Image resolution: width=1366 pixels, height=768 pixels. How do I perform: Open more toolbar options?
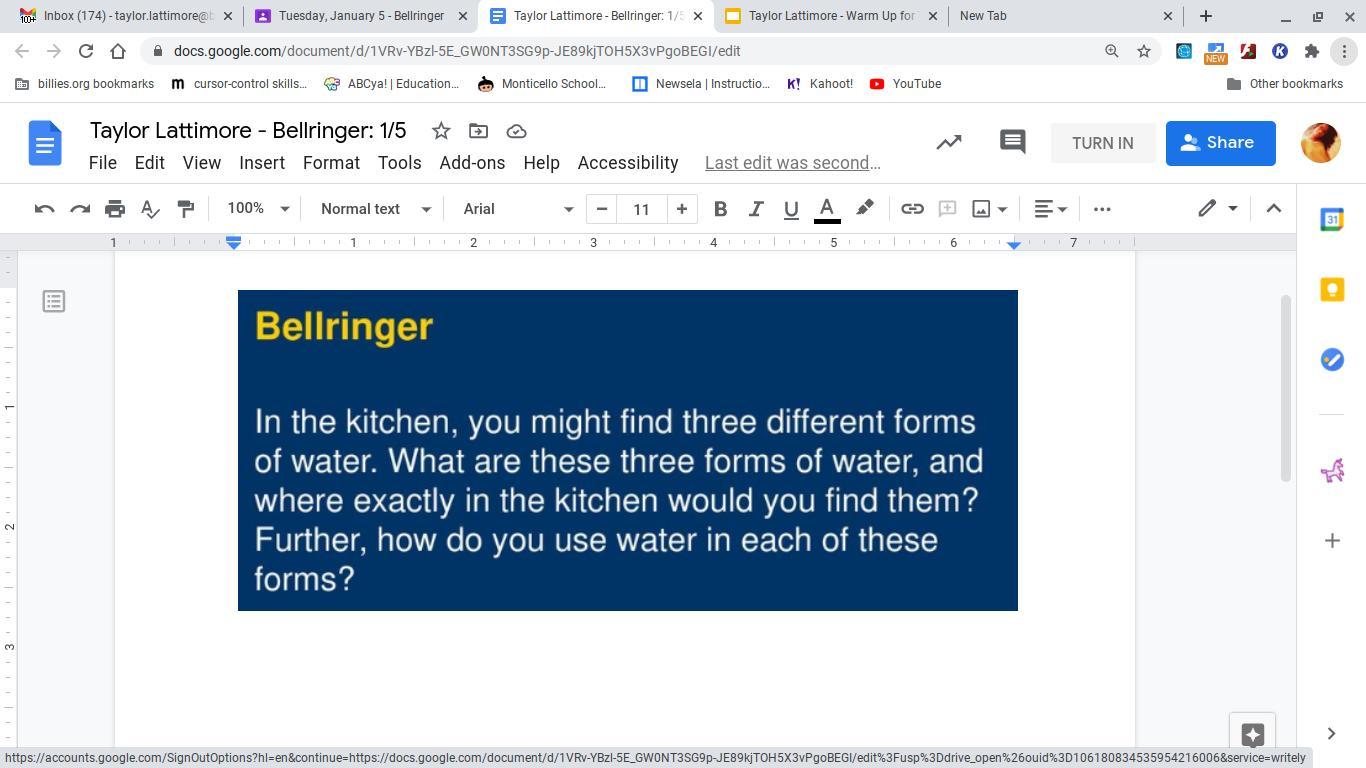pos(1102,209)
